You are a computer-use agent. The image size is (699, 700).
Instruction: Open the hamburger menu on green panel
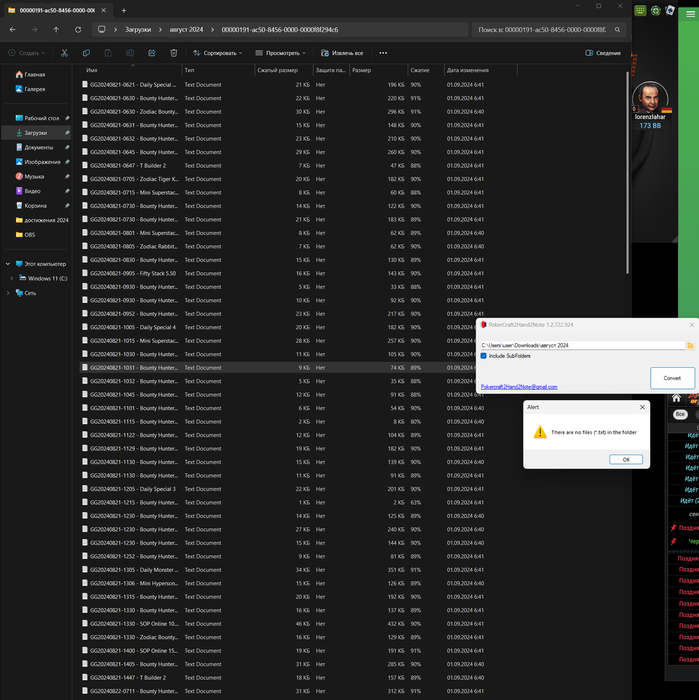click(690, 14)
